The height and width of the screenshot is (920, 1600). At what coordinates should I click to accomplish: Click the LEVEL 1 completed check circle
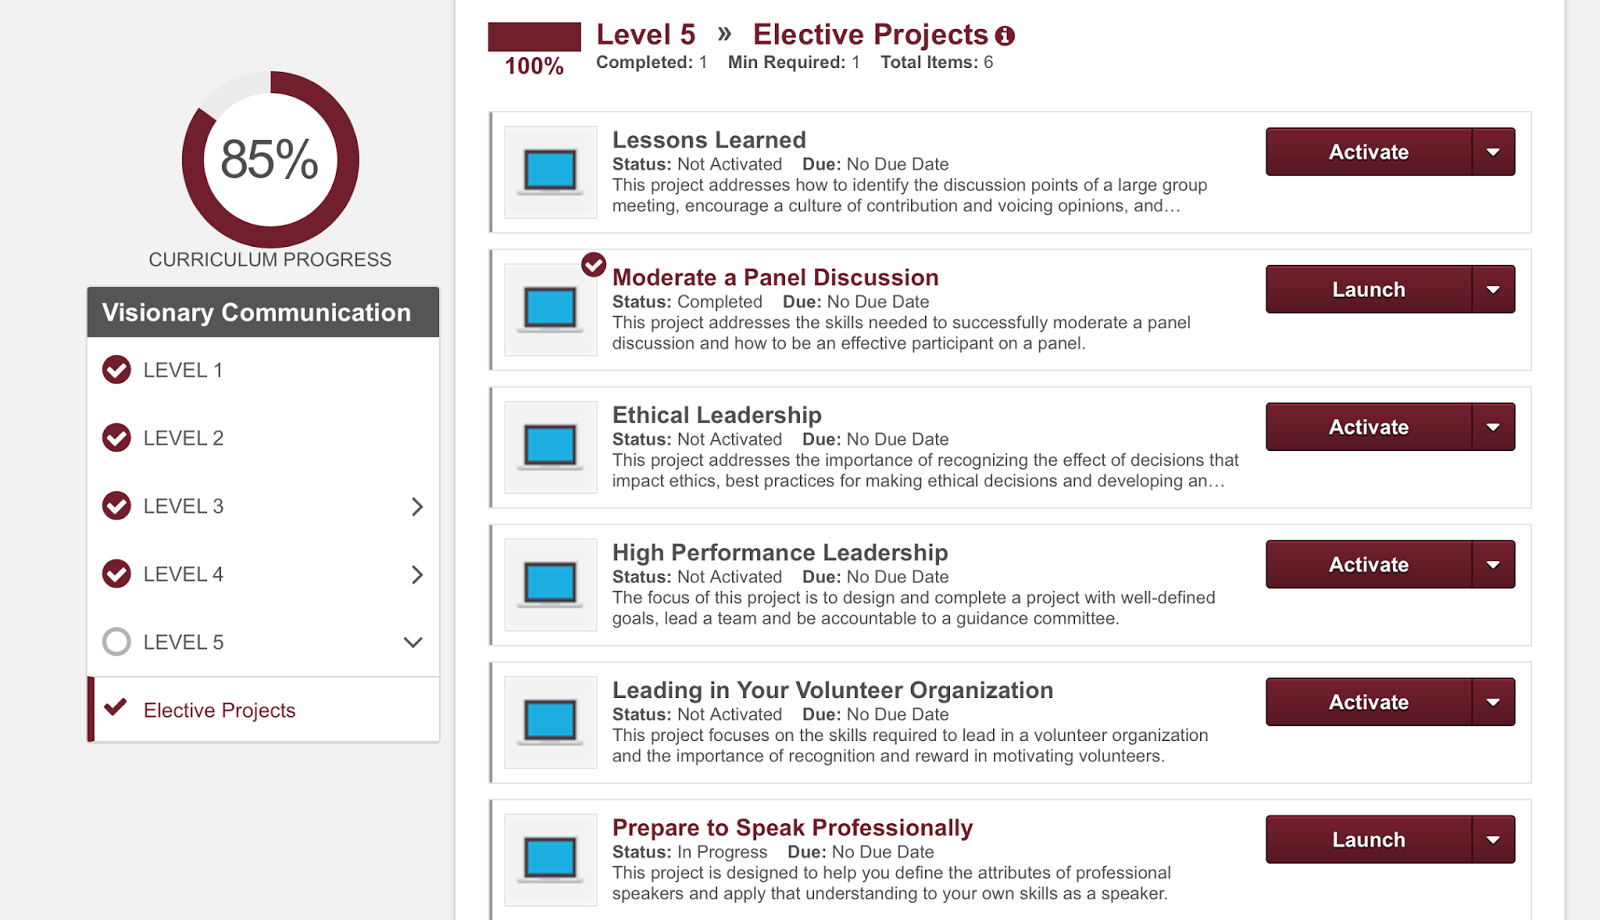tap(116, 369)
